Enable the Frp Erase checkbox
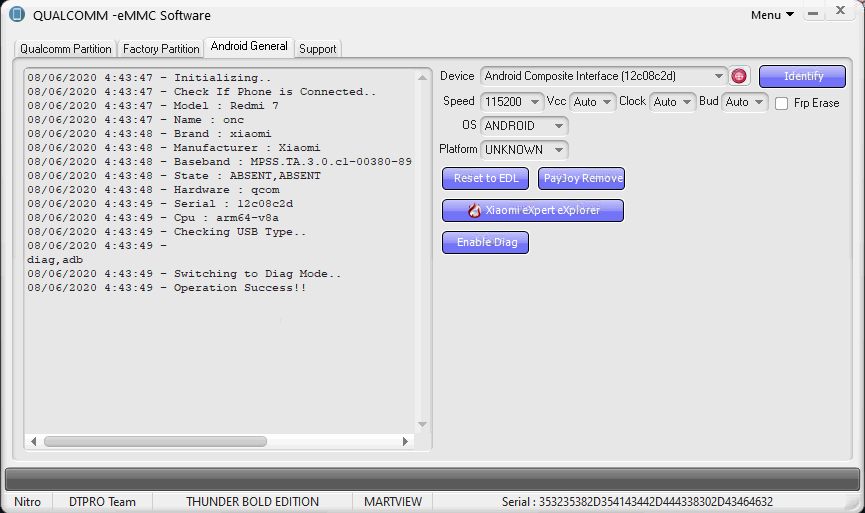 click(x=781, y=103)
